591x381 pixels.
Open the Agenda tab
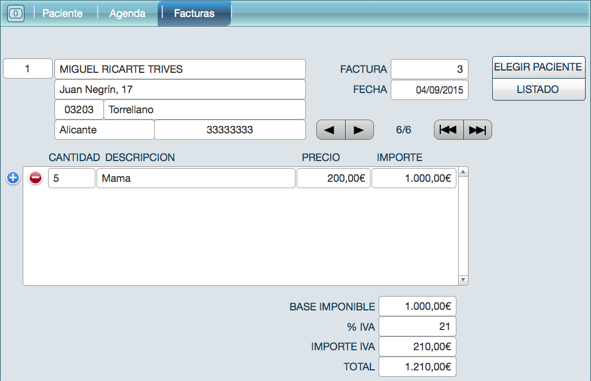pyautogui.click(x=127, y=13)
